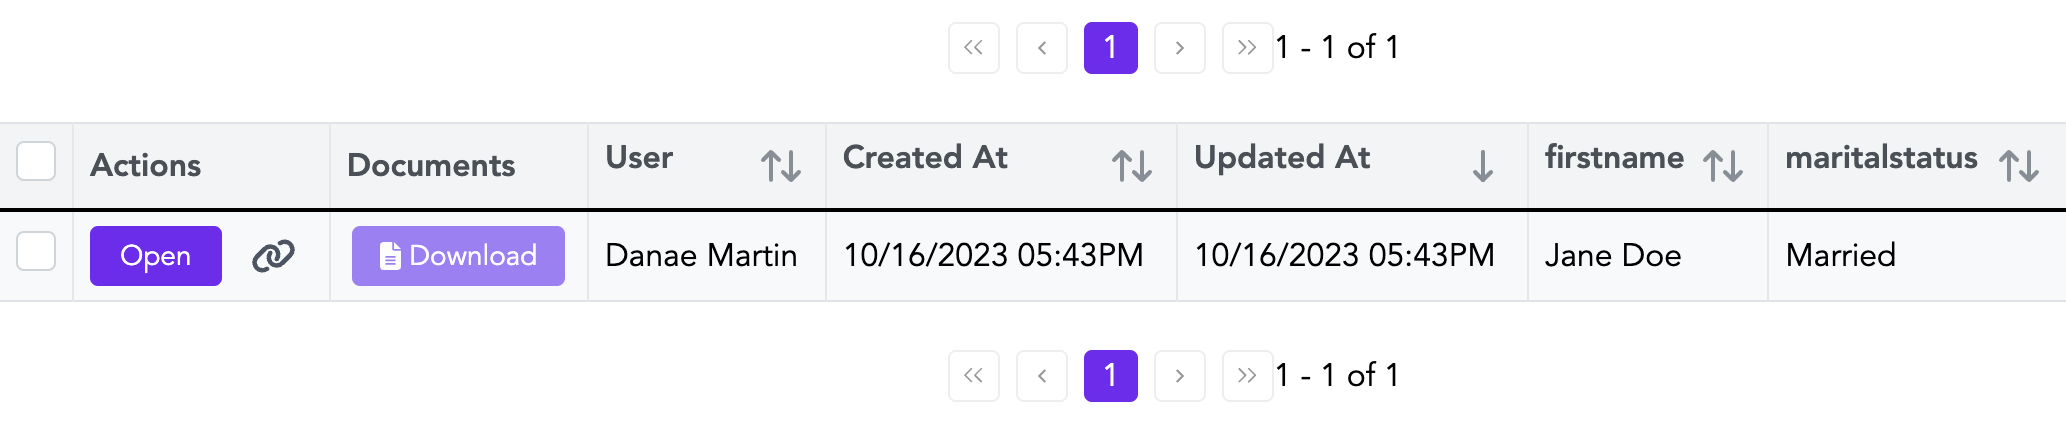The image size is (2066, 446).
Task: Click the Jane Doe firstname cell
Action: [1612, 256]
